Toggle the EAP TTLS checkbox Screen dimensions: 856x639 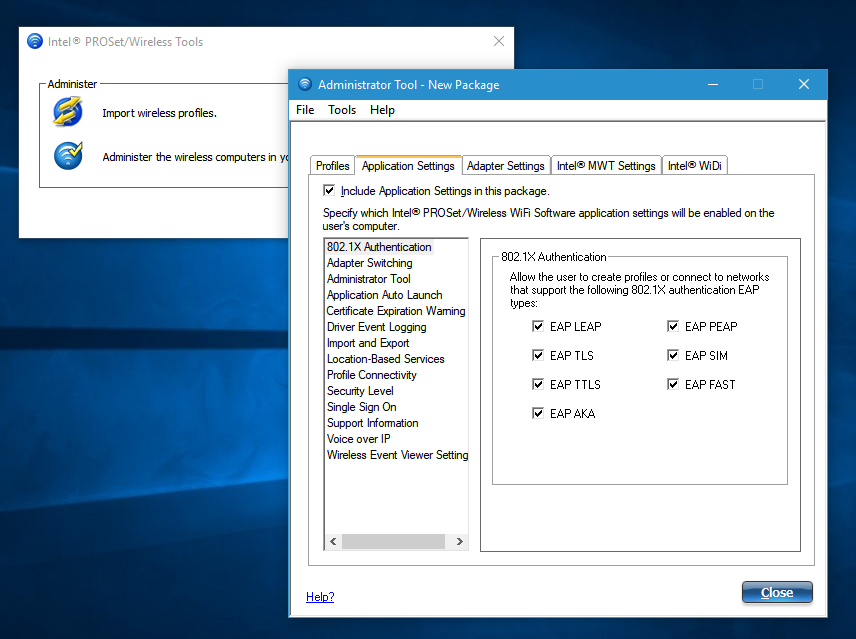click(x=538, y=384)
